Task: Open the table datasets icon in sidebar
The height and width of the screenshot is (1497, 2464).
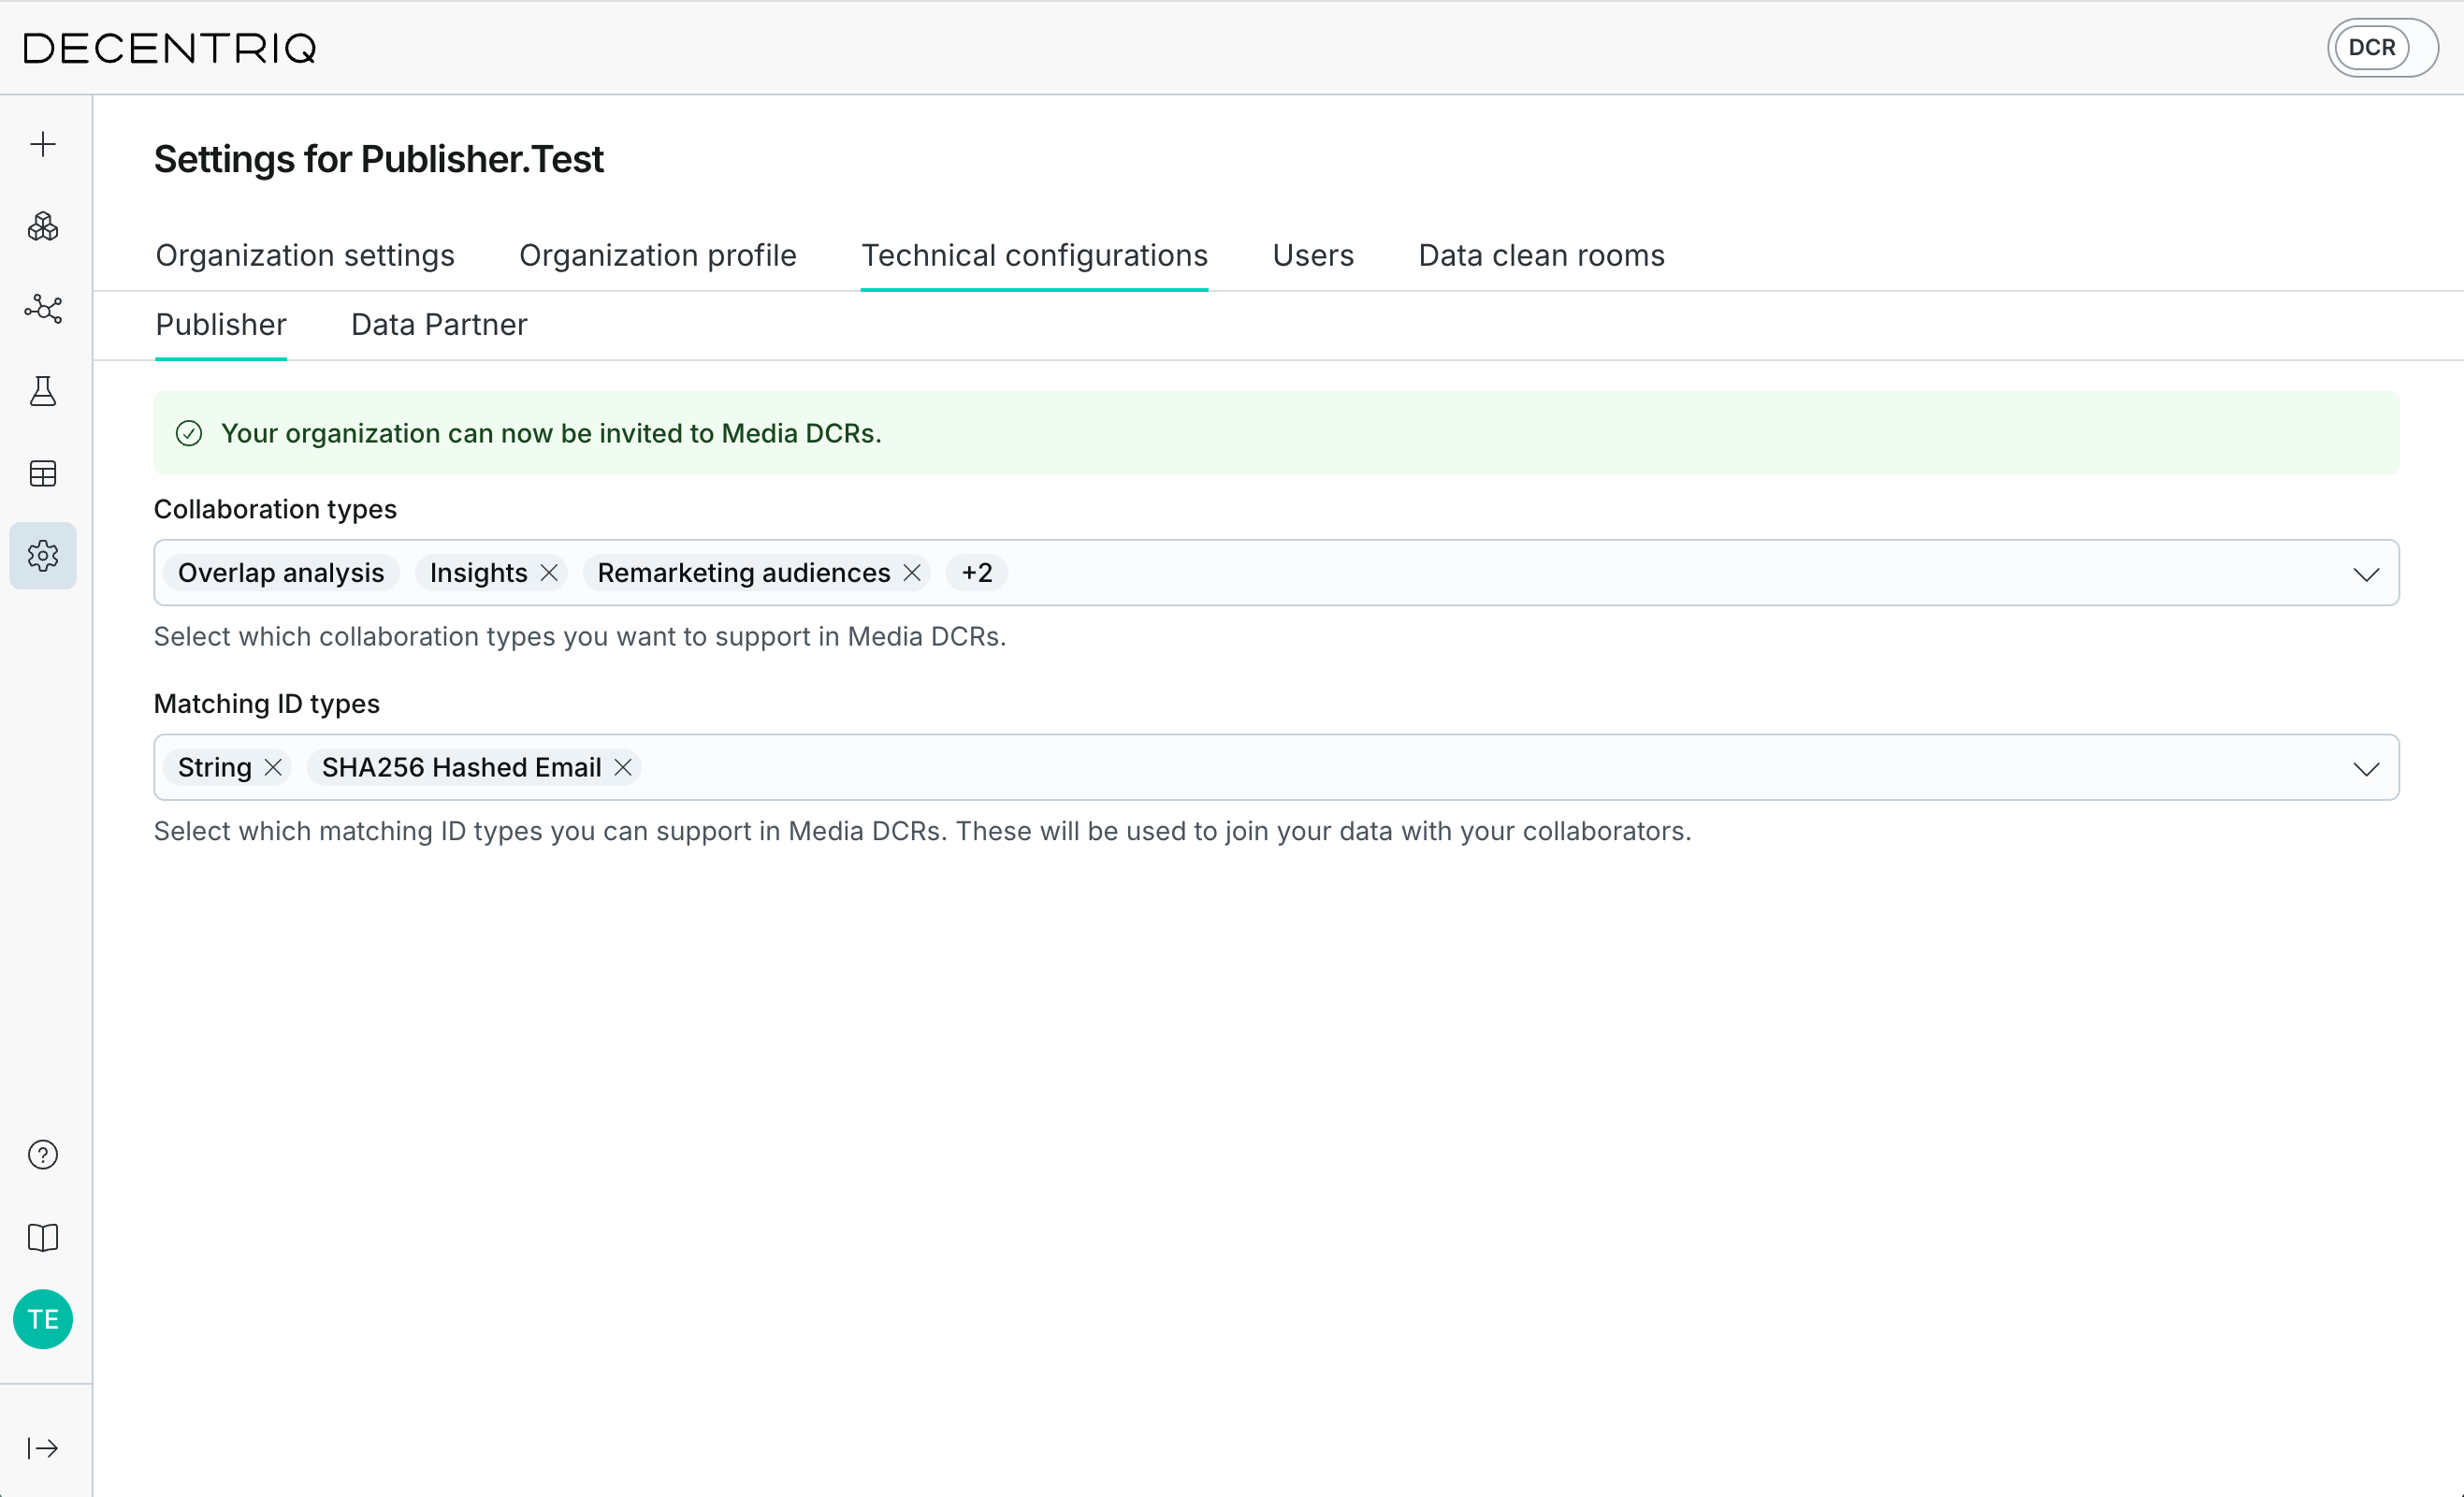Action: [43, 473]
